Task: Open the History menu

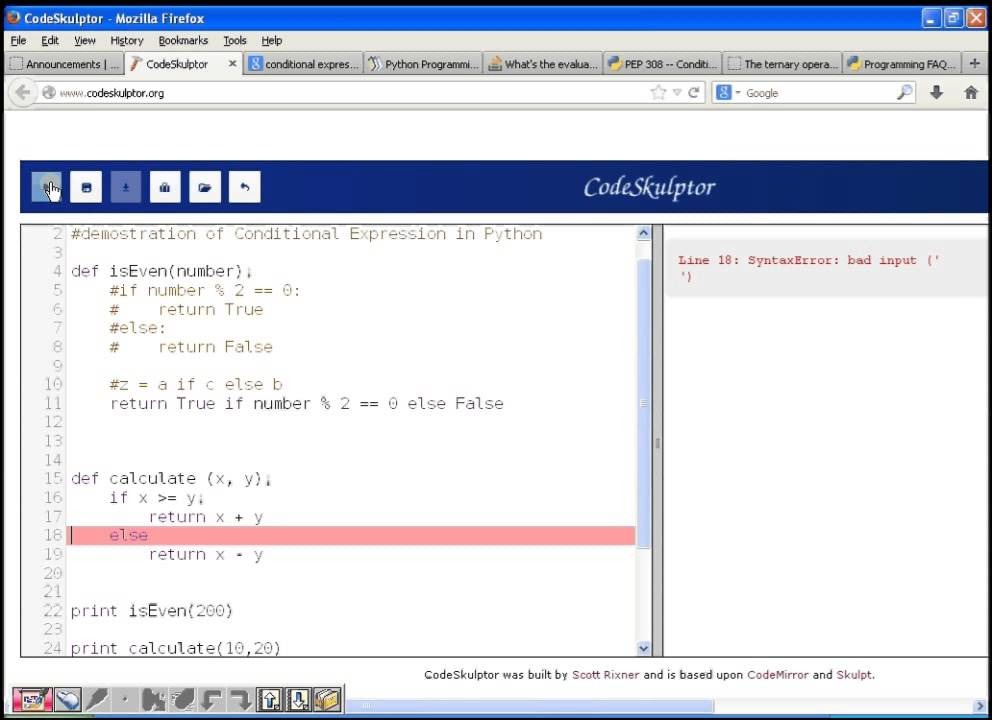Action: pos(127,40)
